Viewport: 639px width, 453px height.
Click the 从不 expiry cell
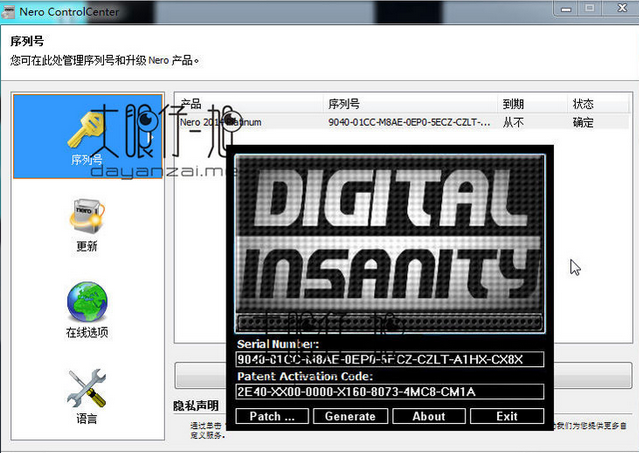[513, 122]
